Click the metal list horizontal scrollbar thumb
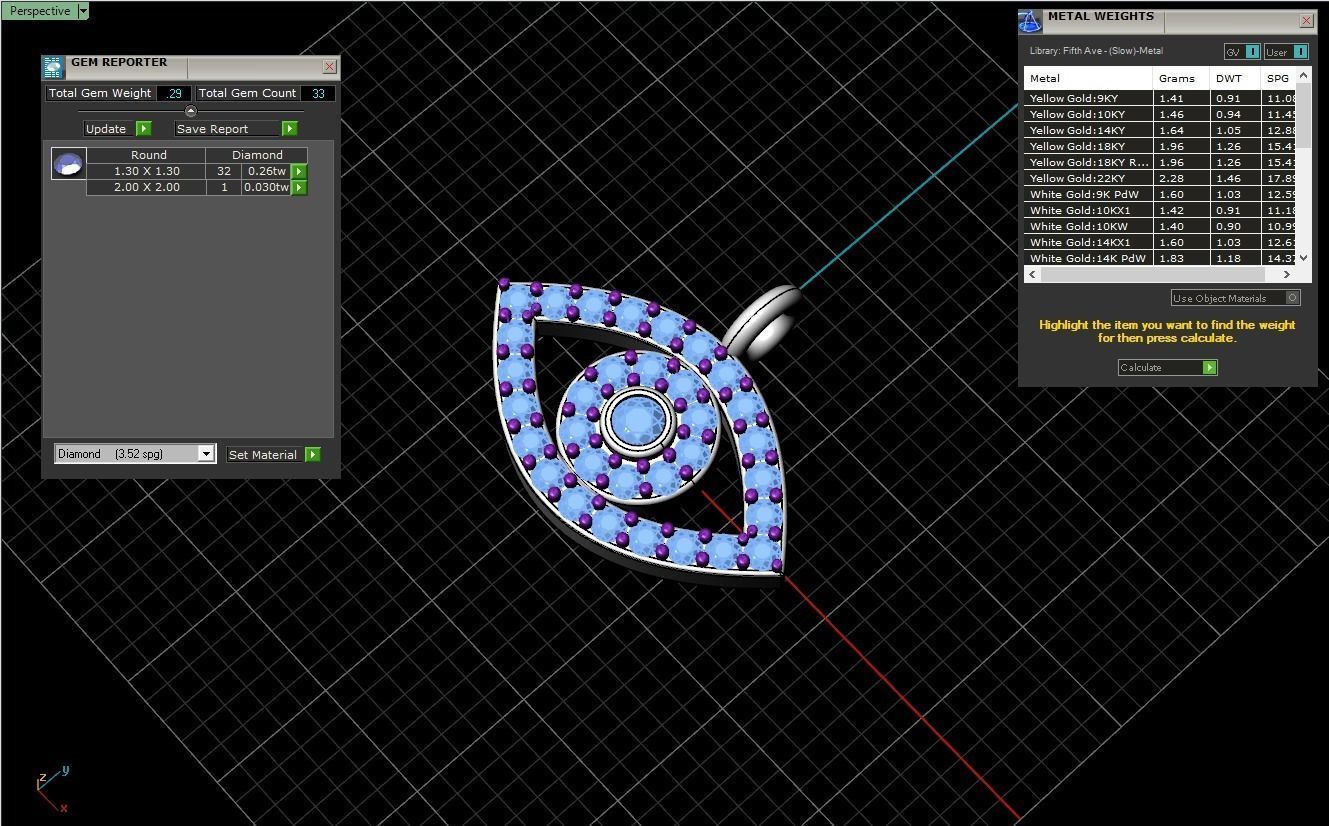 (x=1151, y=274)
